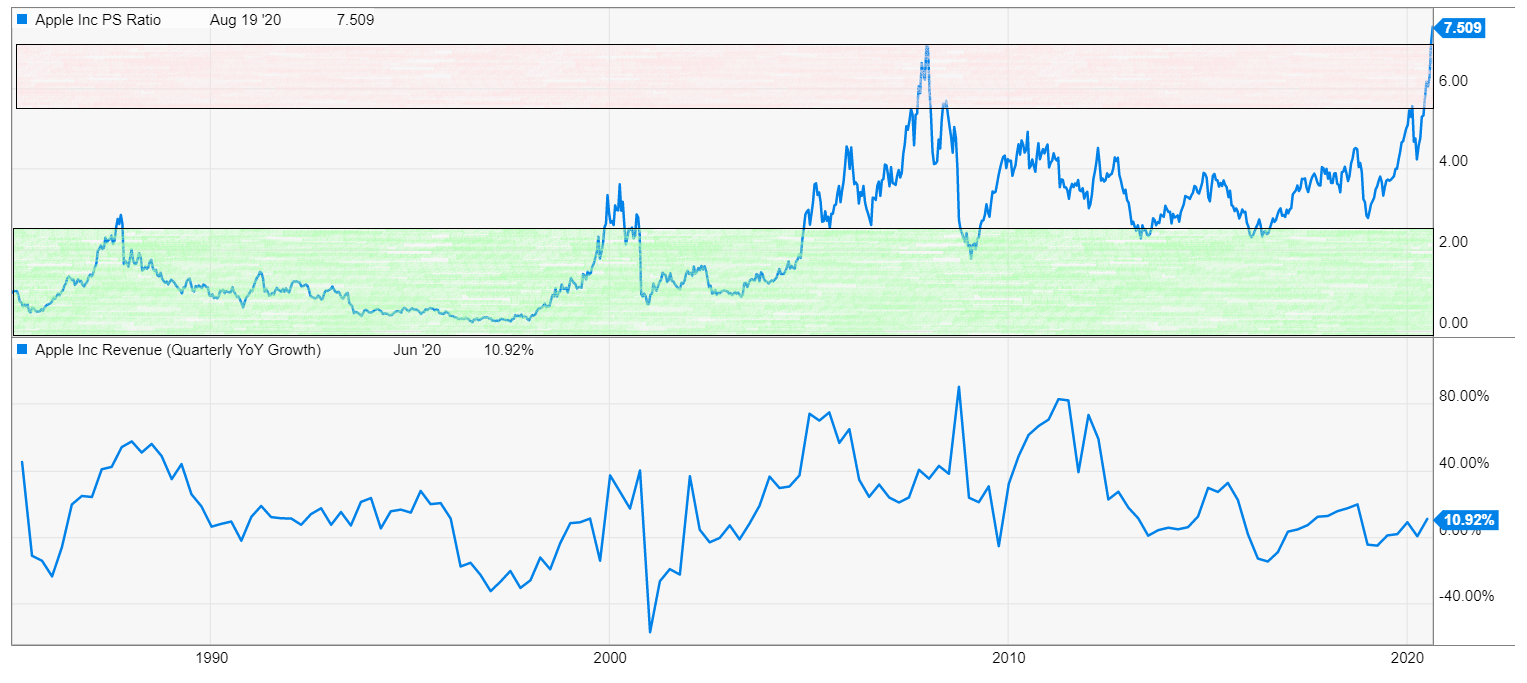Click the 'Aug 19 '20' date in top legend

[246, 19]
